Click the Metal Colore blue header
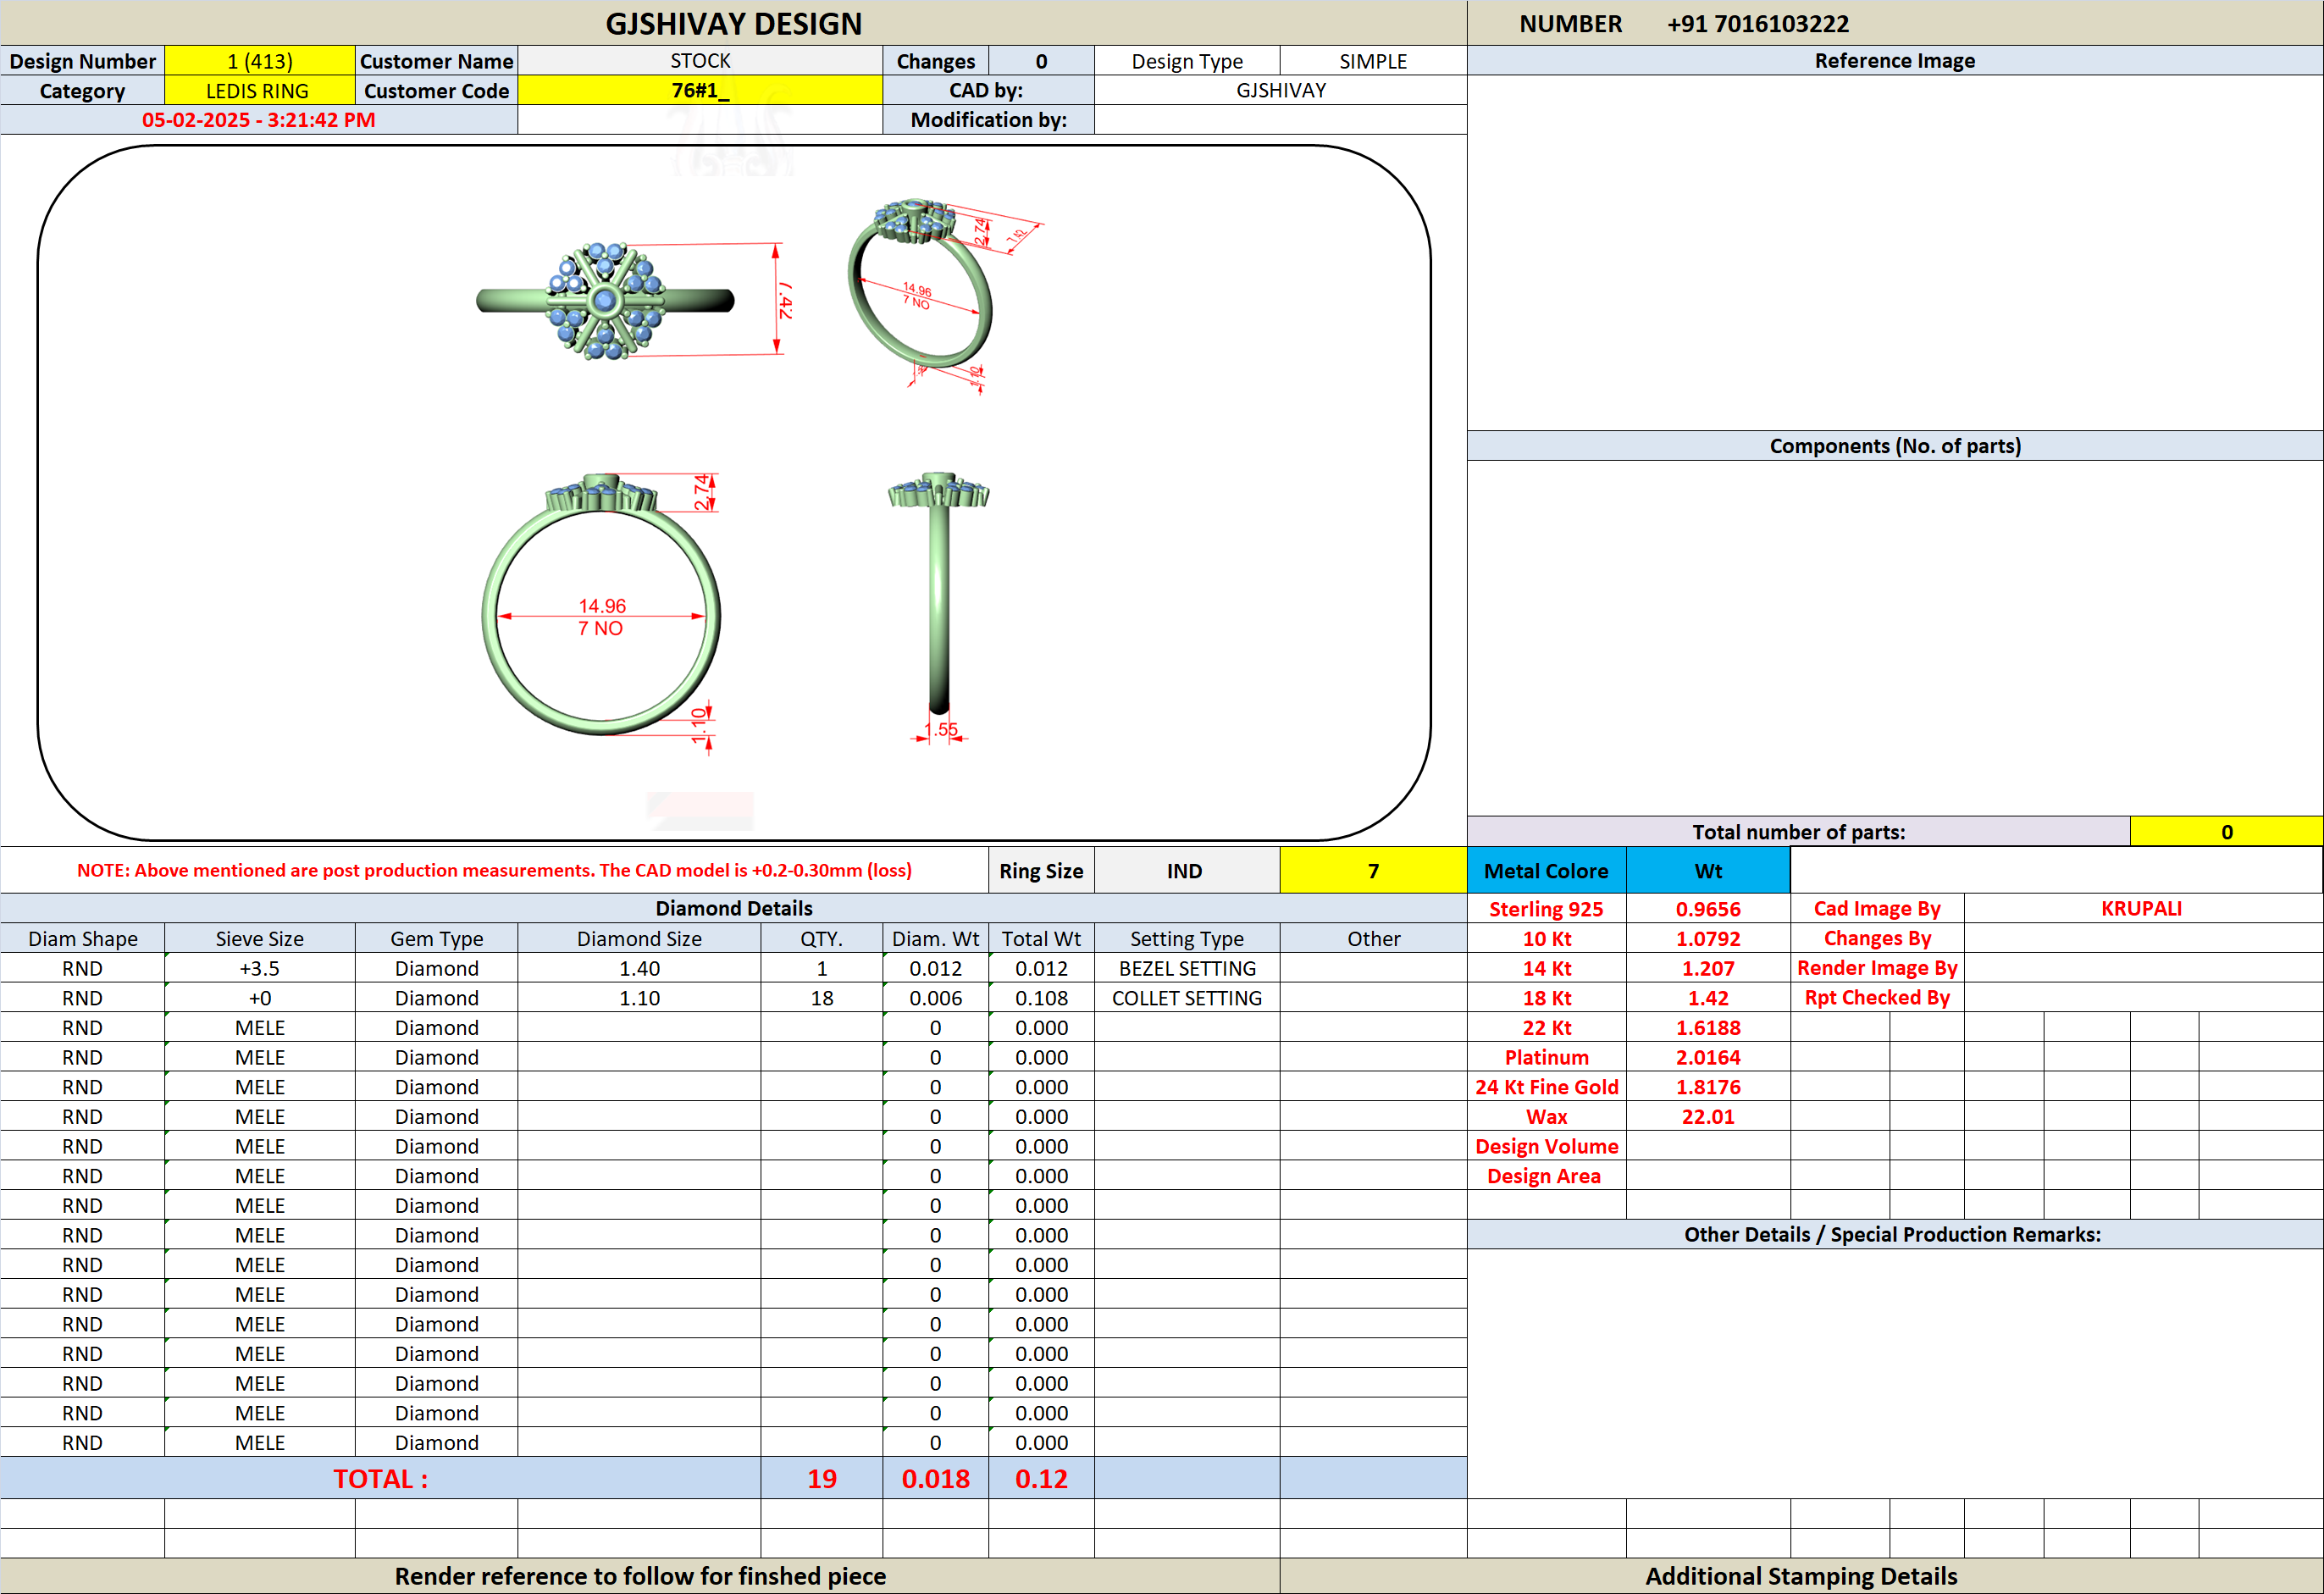 point(1546,871)
